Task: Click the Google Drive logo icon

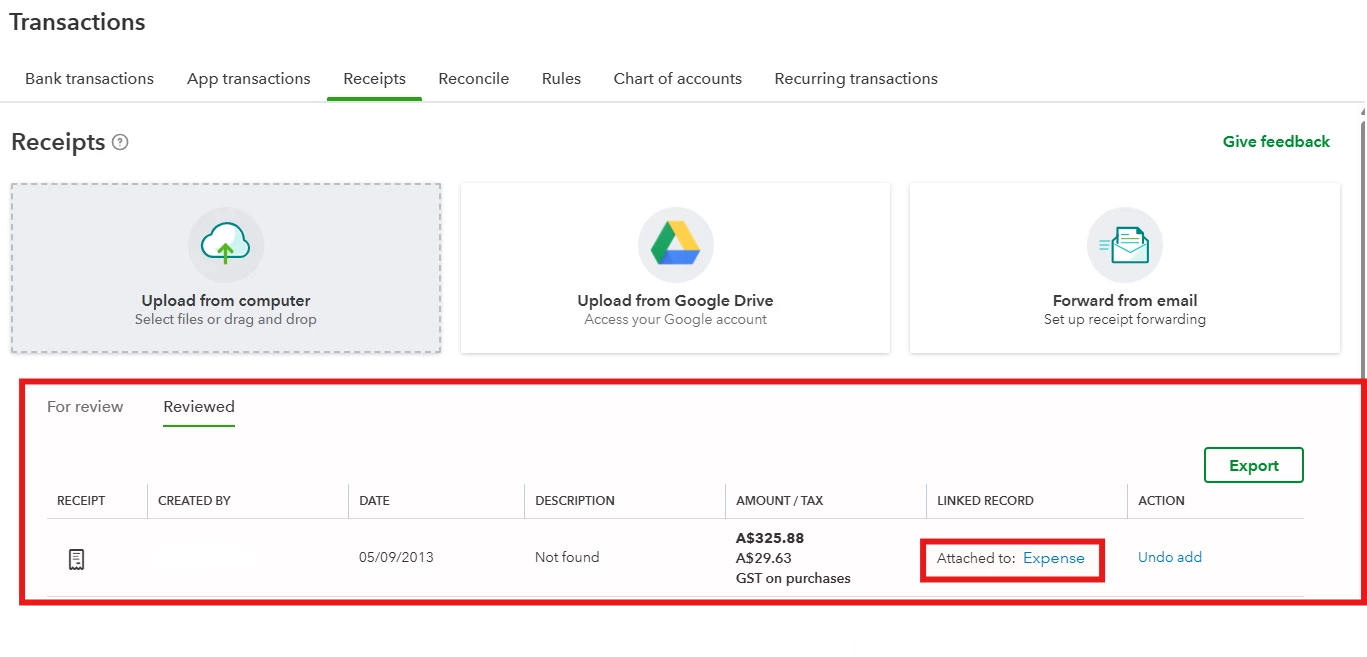Action: [x=675, y=245]
